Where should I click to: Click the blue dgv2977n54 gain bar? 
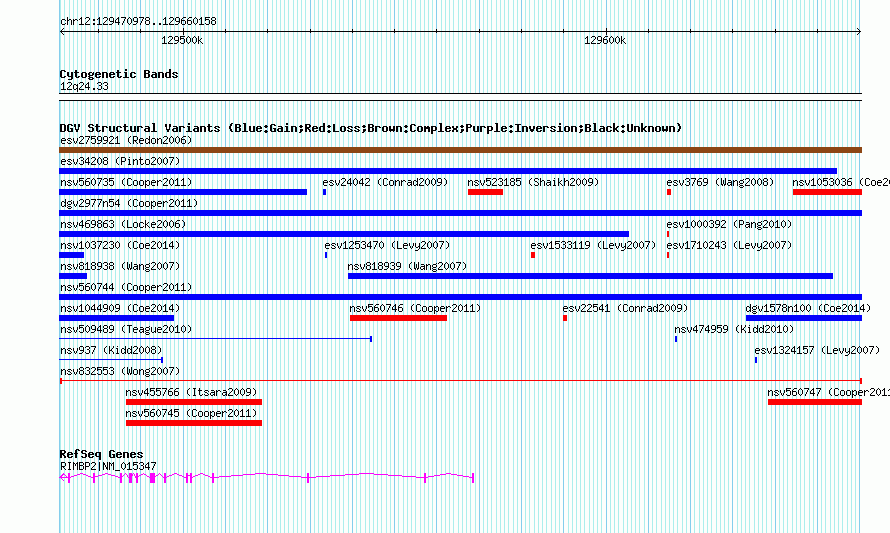[x=460, y=213]
